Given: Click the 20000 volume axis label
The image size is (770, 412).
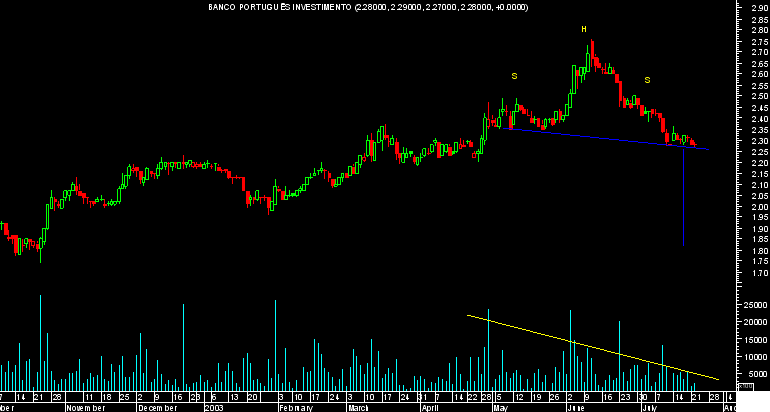Looking at the screenshot, I should click(x=757, y=323).
